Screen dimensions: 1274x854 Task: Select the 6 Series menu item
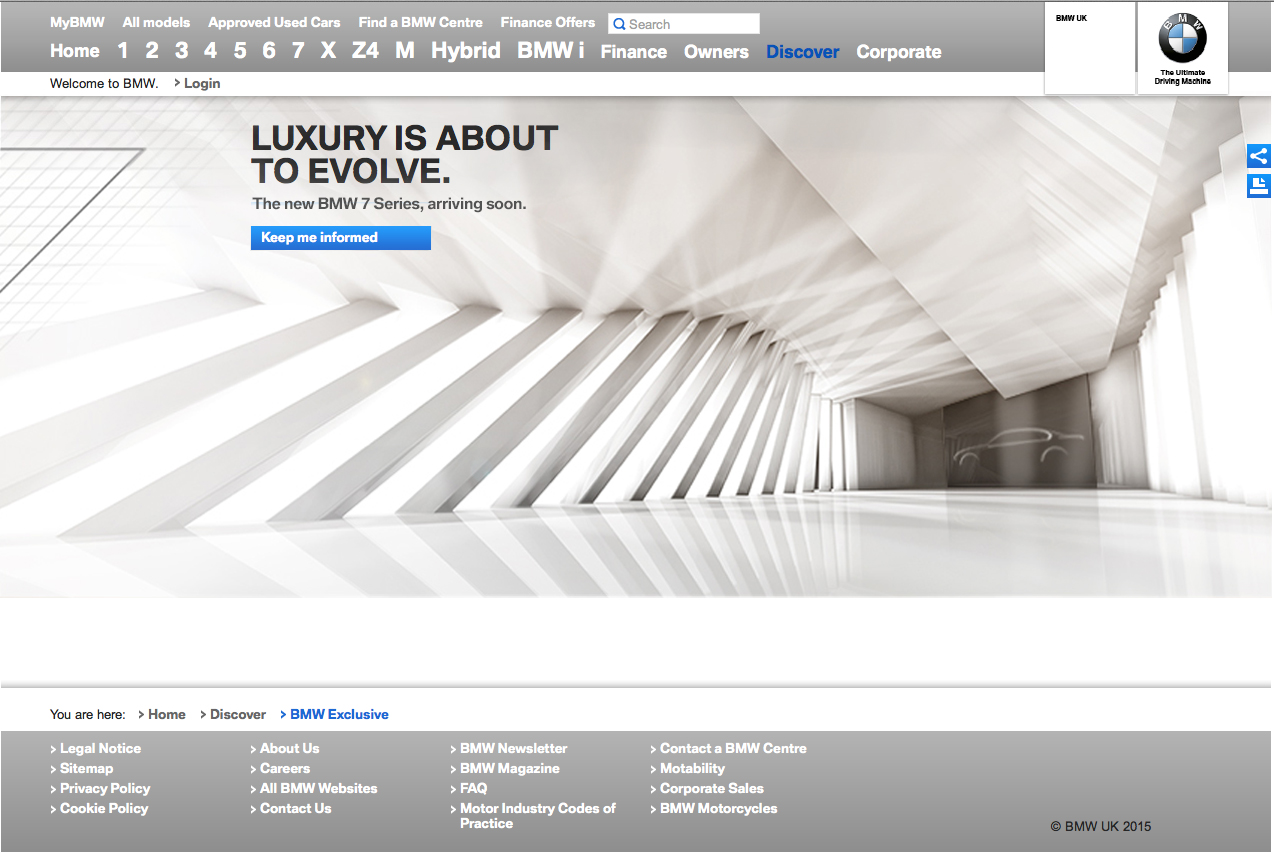269,51
